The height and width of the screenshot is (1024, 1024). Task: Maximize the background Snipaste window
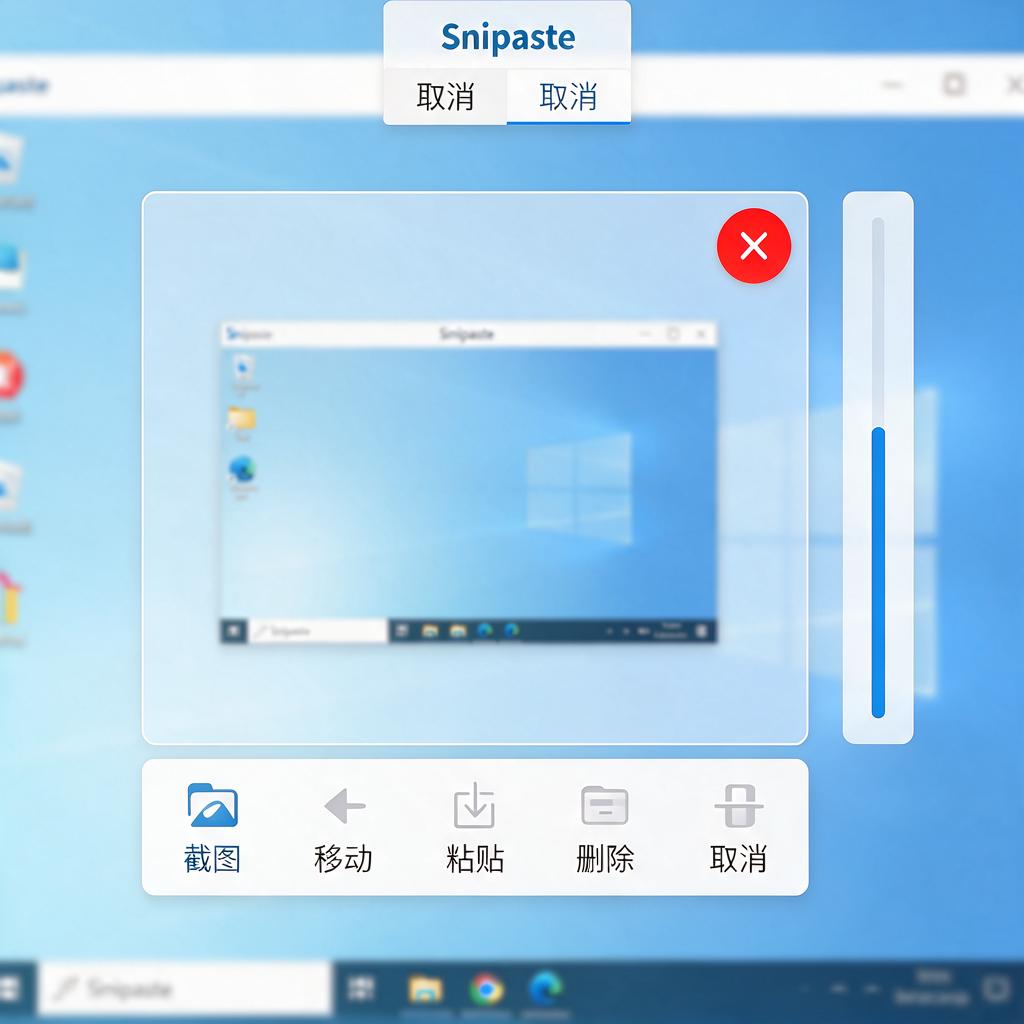coord(954,84)
